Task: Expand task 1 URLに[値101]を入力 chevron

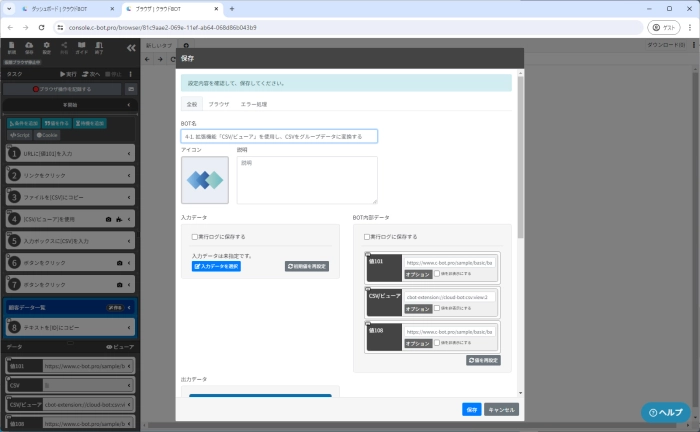Action: [x=130, y=153]
